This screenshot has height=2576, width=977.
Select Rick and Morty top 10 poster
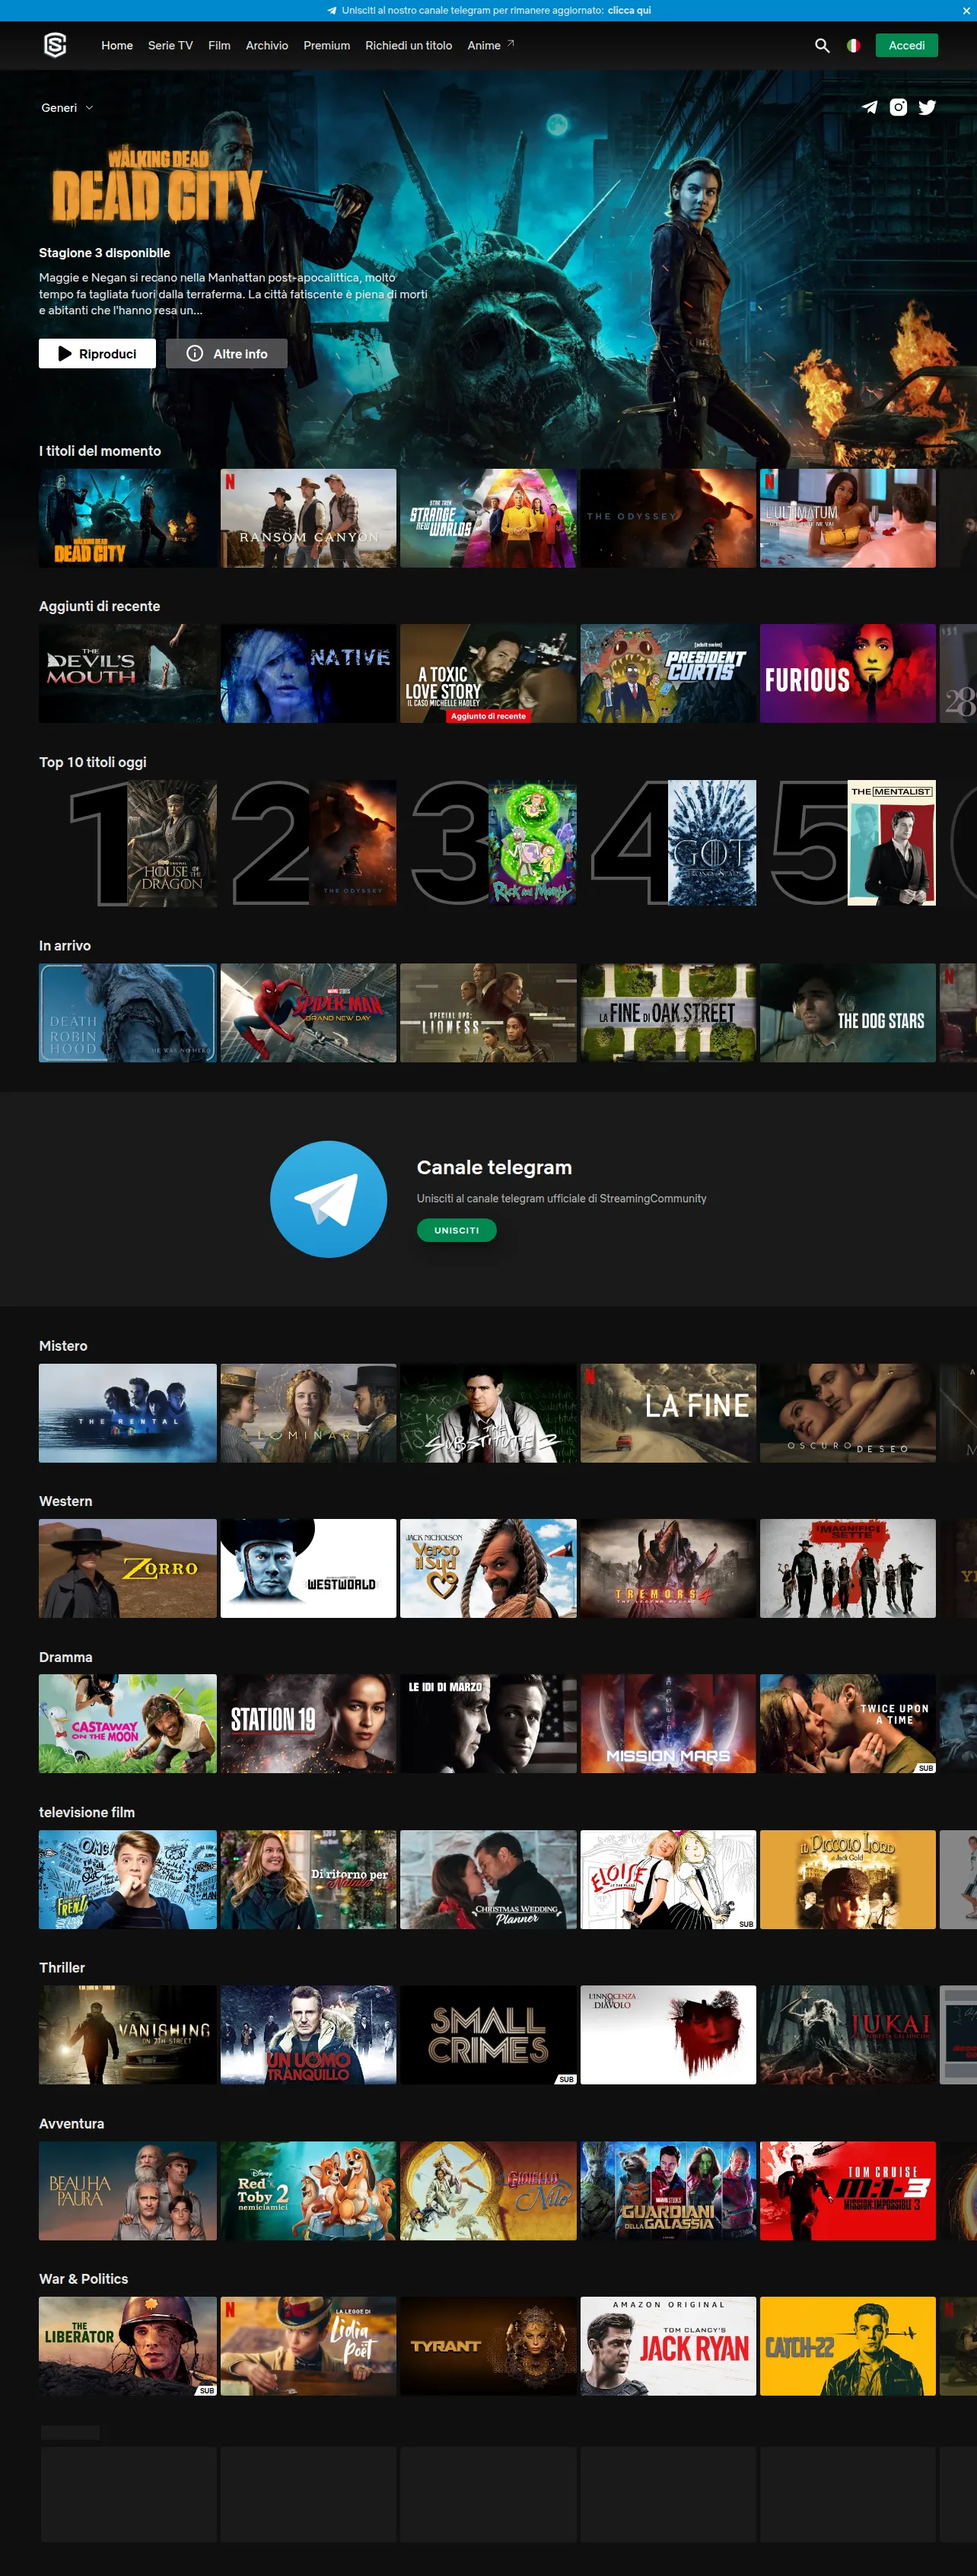point(532,843)
